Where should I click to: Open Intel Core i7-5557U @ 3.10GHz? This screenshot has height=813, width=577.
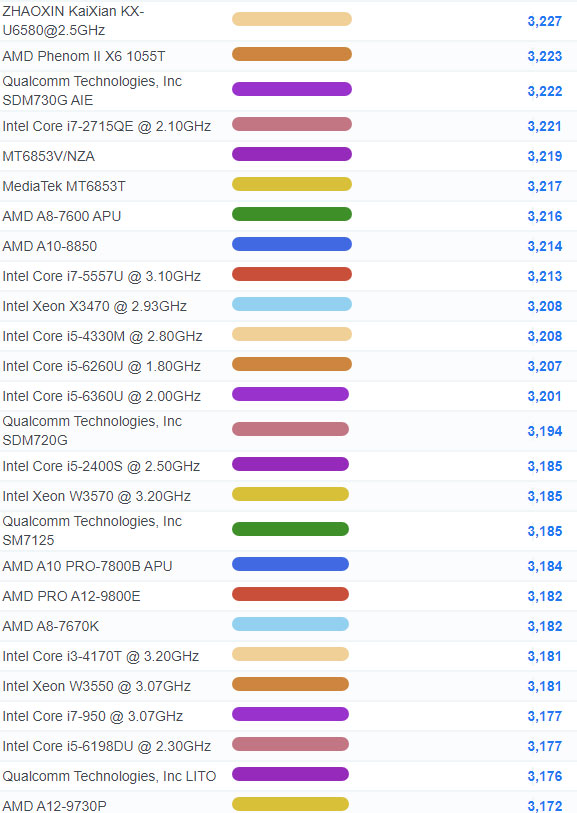coord(102,276)
